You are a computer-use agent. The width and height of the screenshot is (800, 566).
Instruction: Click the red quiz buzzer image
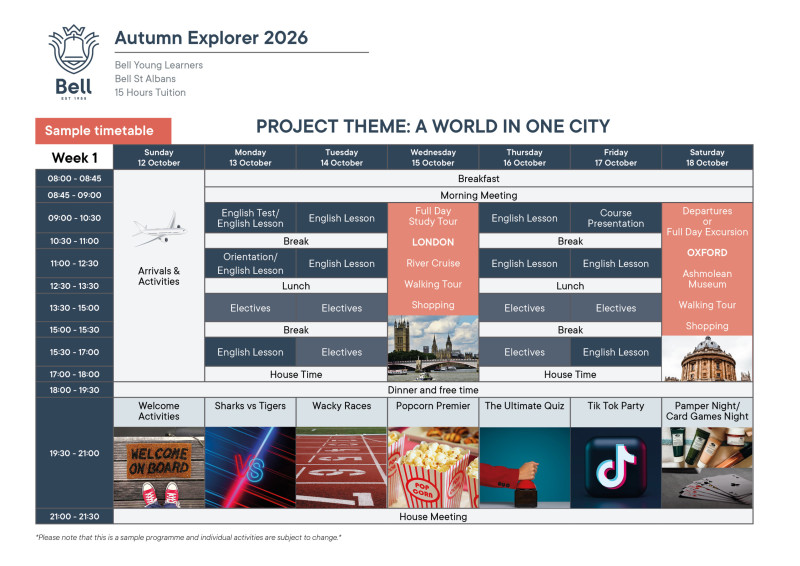[524, 468]
